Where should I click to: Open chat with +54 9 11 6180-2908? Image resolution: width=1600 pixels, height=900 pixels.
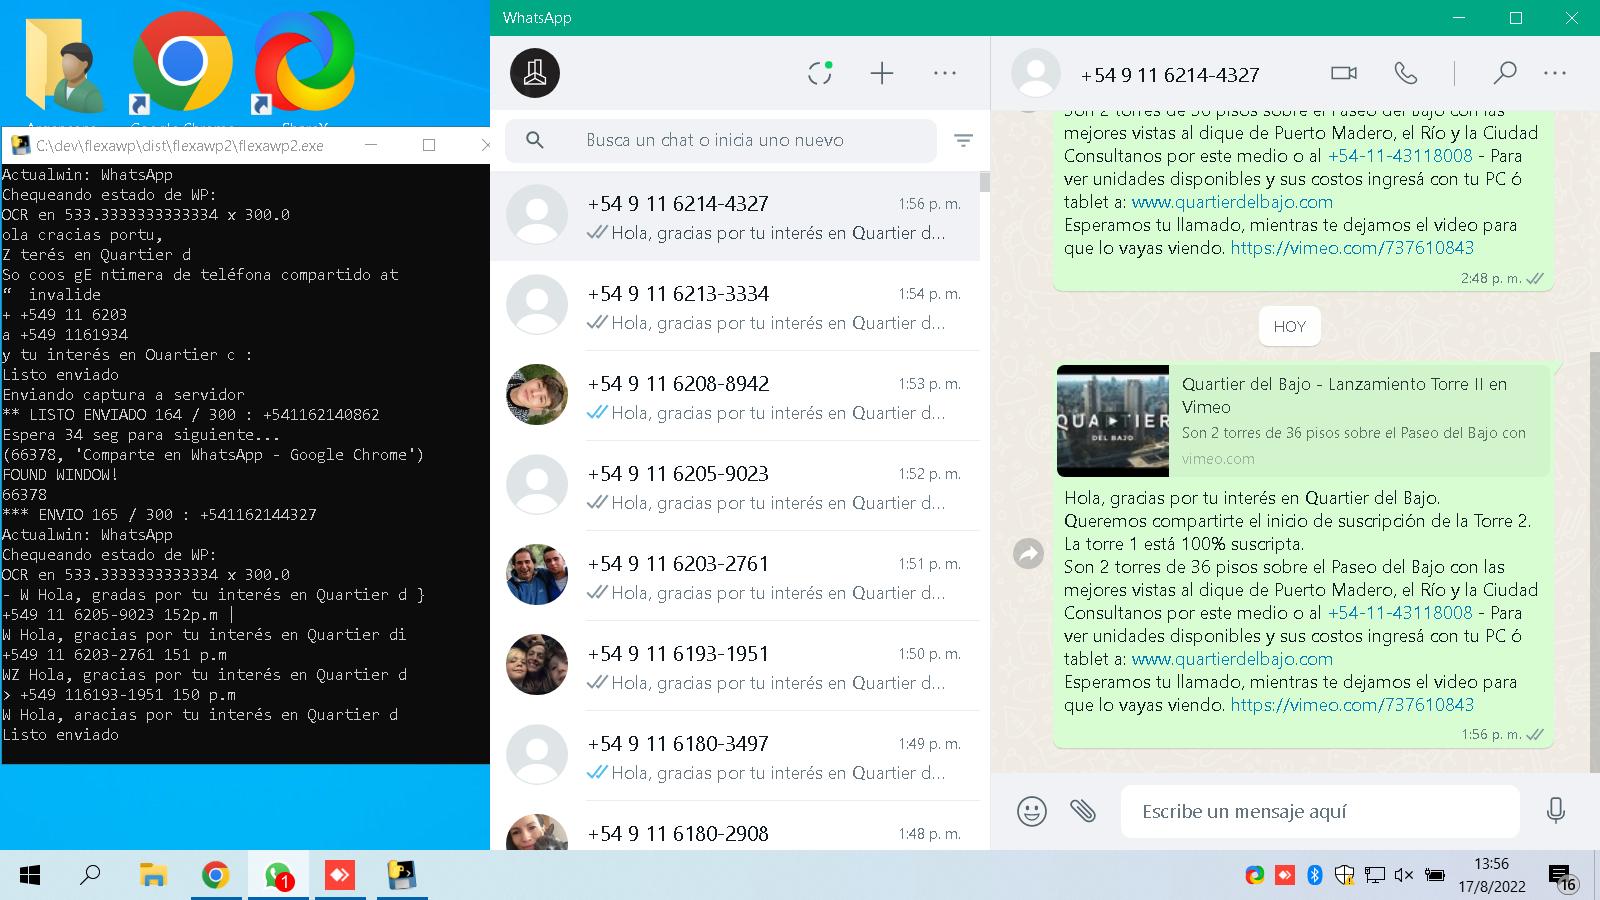coord(735,828)
